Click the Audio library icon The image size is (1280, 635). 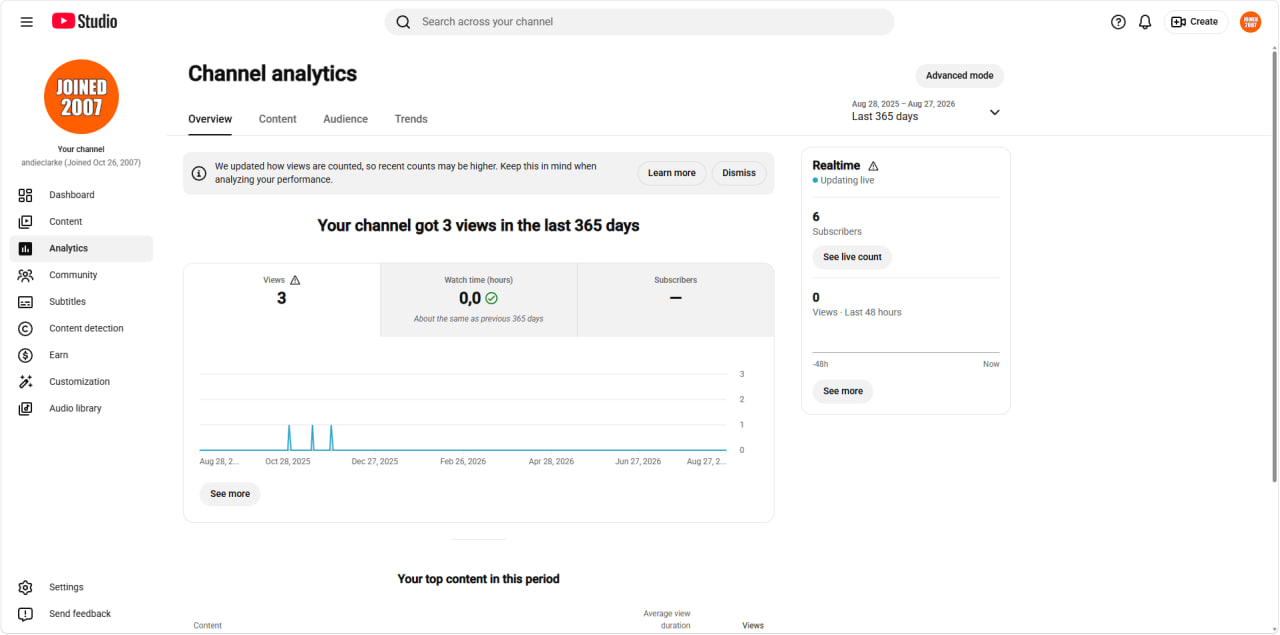[26, 408]
